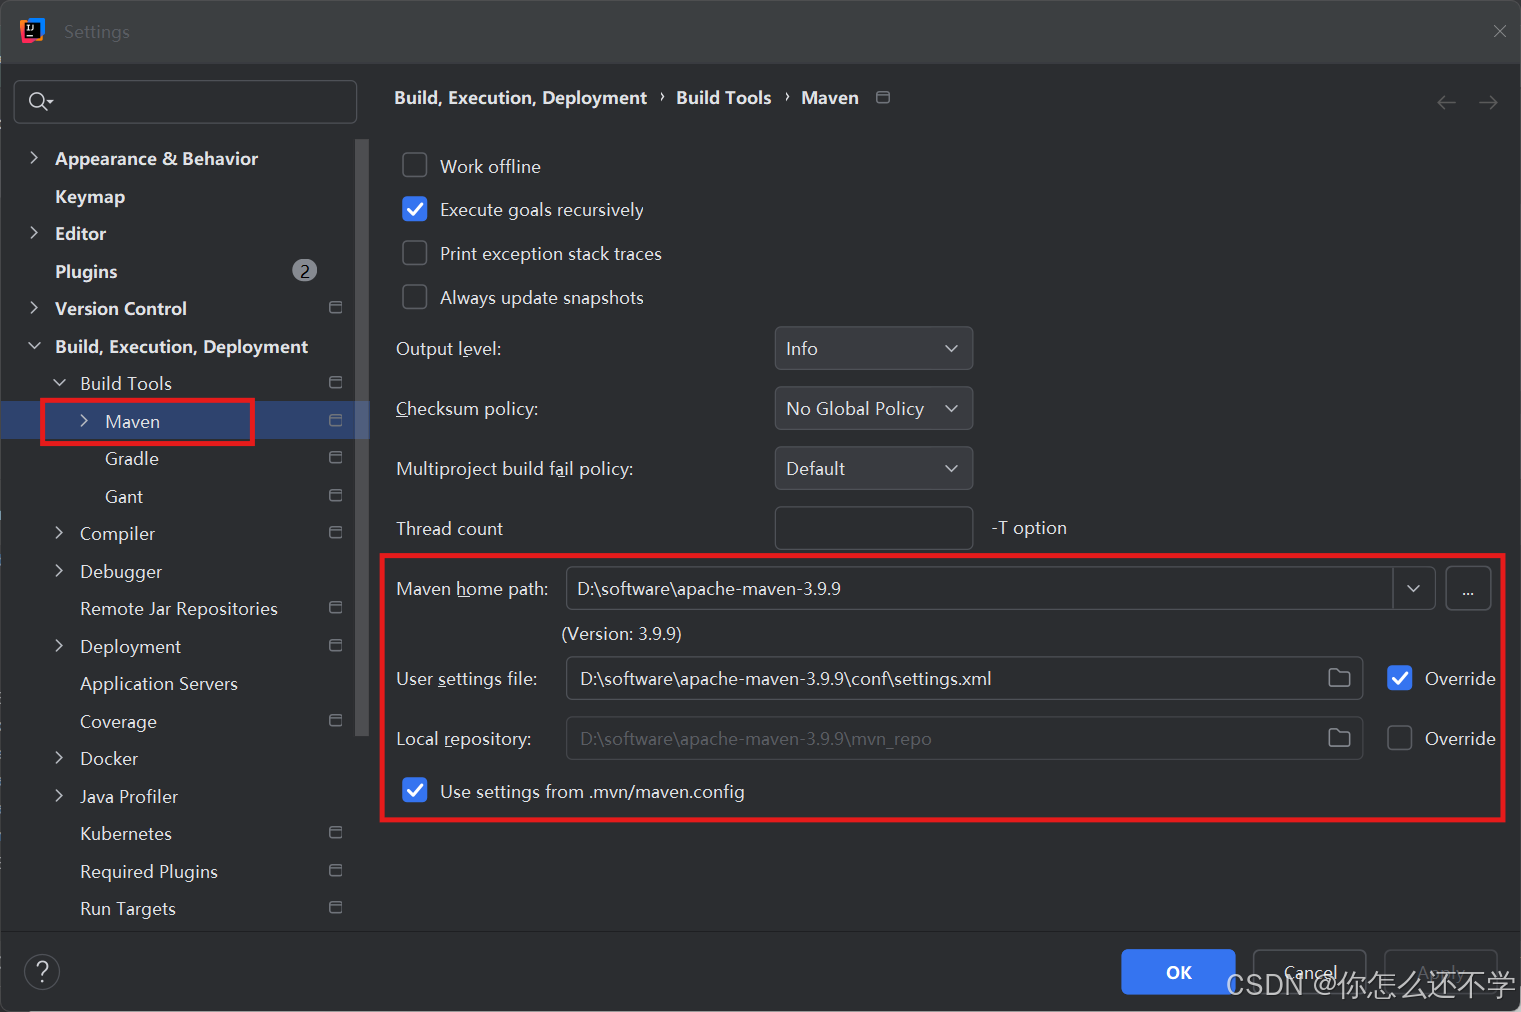Expand the Version Control node
Screen dimensions: 1521x1012
point(34,308)
